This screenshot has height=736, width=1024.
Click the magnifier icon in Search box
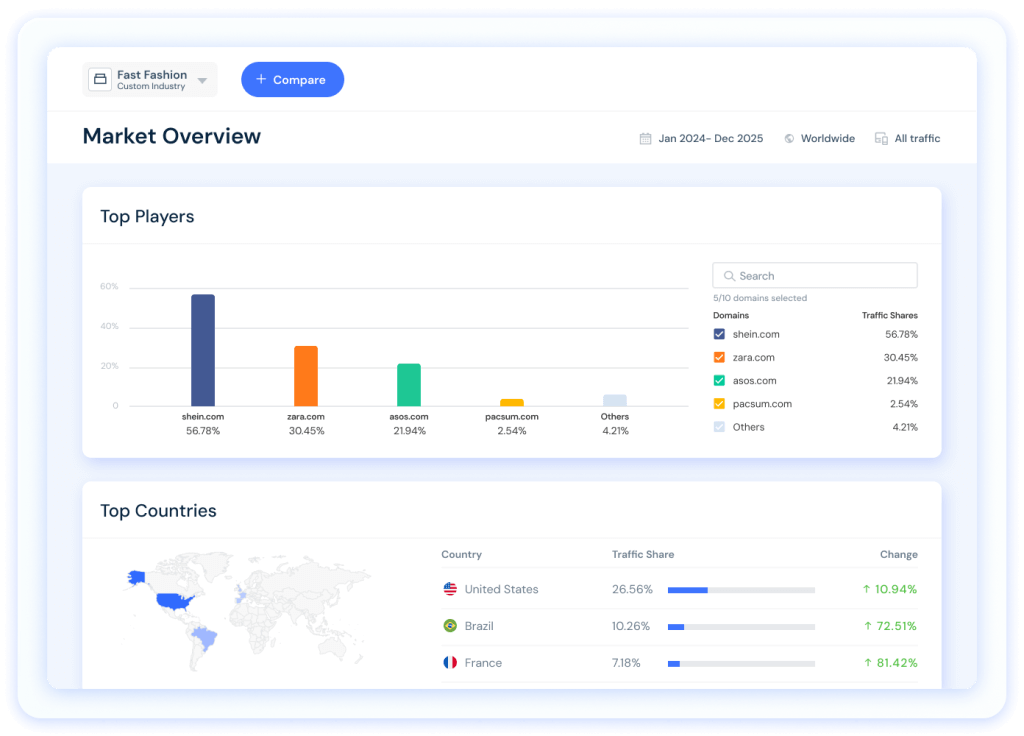point(729,276)
